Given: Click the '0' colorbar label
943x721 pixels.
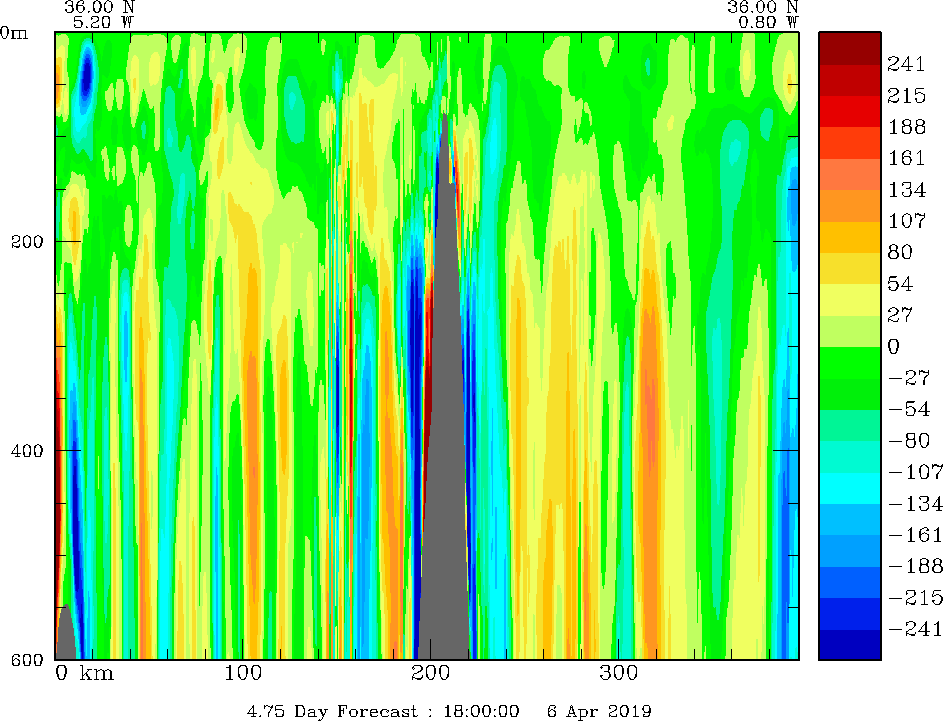Looking at the screenshot, I should [894, 346].
